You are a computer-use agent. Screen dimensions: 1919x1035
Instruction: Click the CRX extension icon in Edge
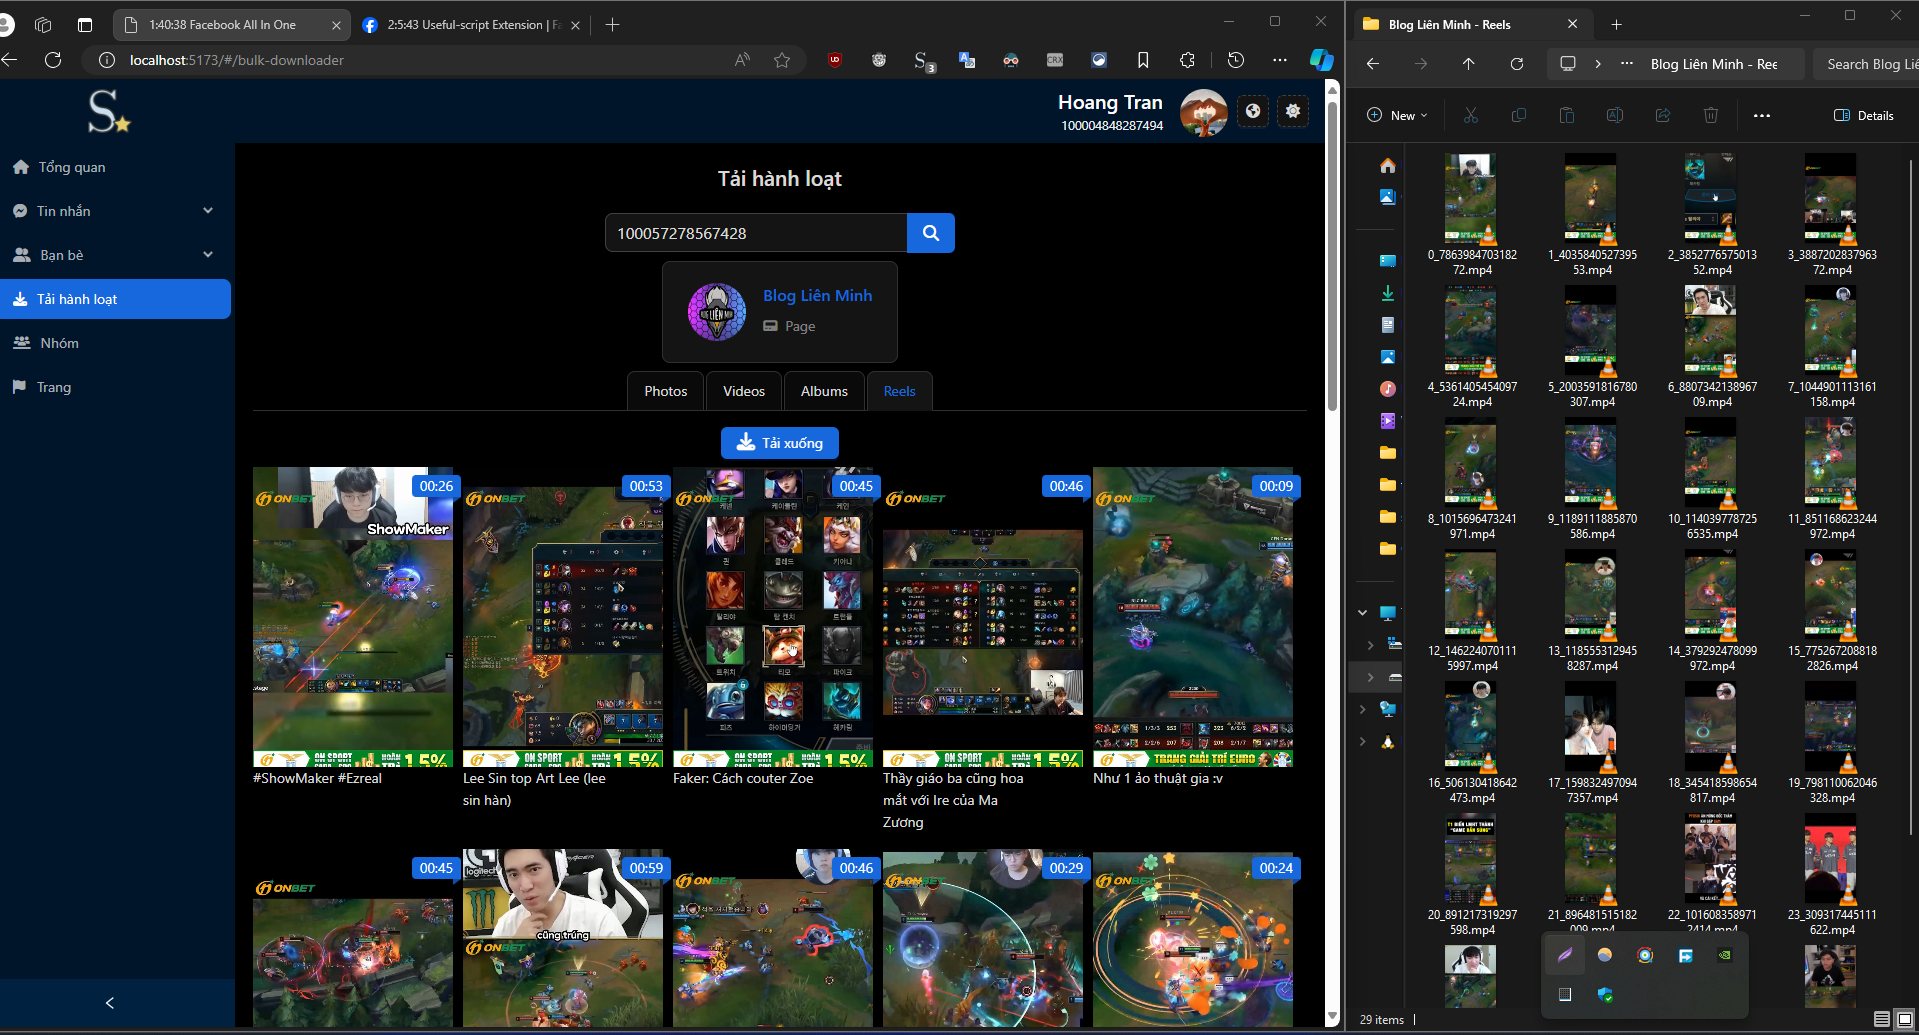pos(1055,60)
